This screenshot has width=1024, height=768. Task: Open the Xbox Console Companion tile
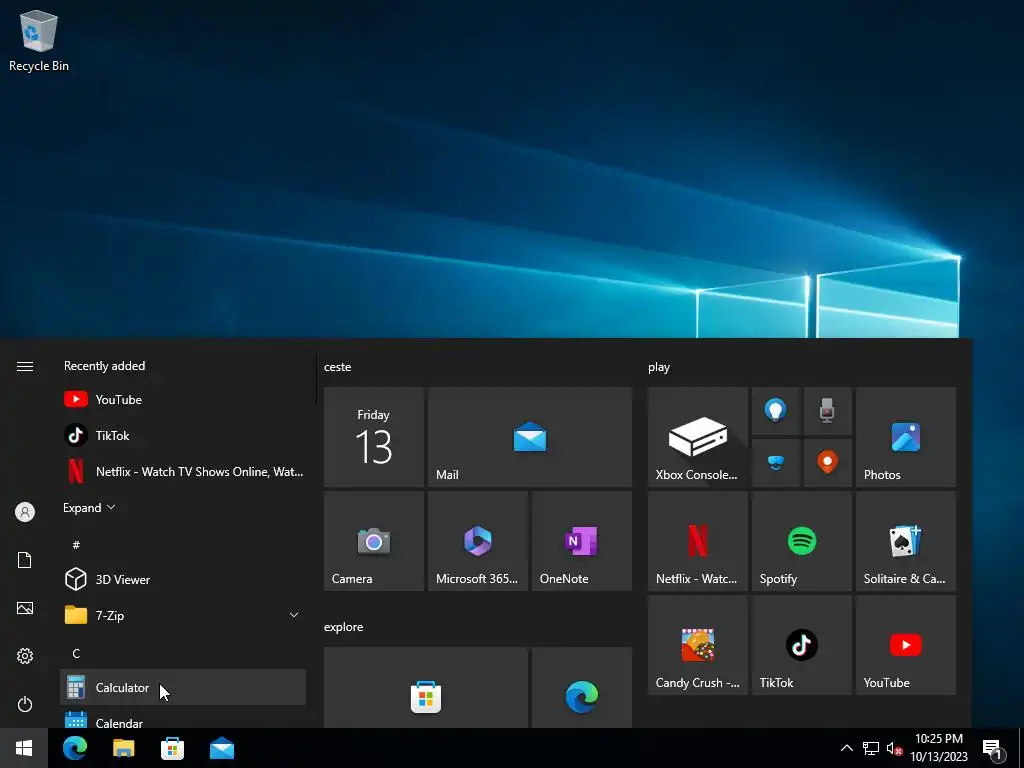click(697, 437)
